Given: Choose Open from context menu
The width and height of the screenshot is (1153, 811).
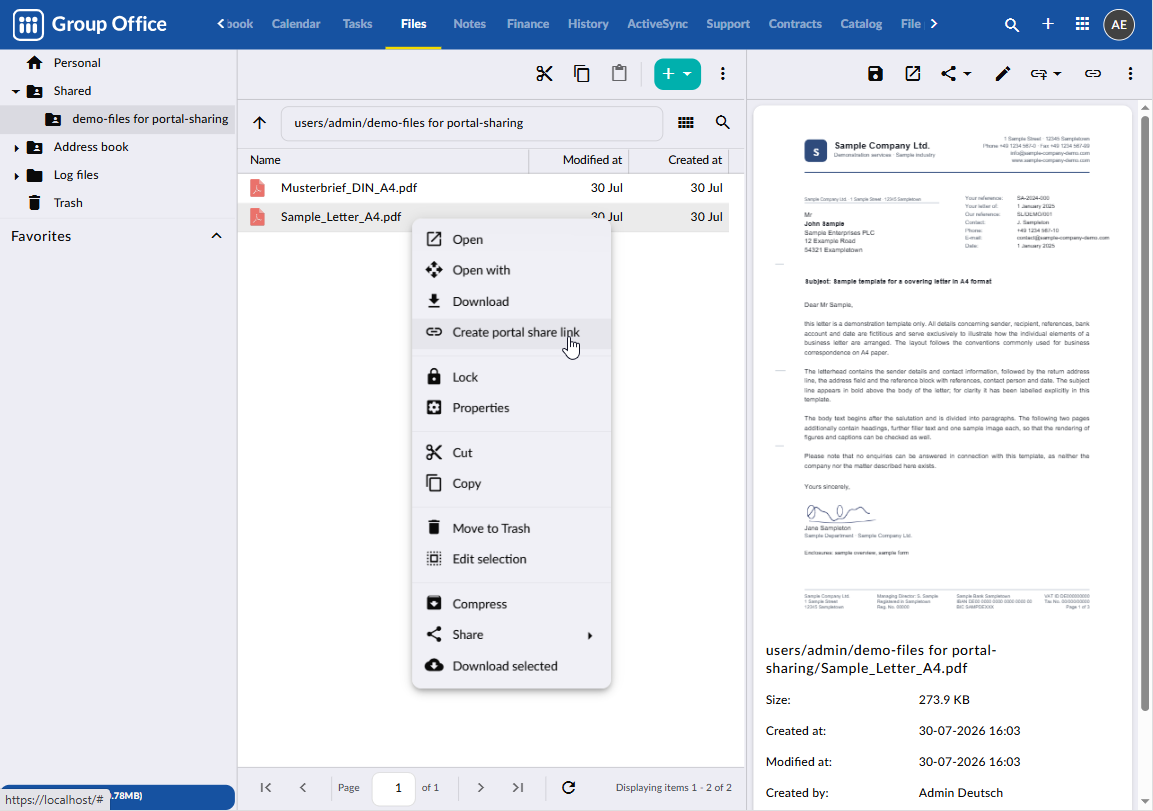Looking at the screenshot, I should click(x=511, y=239).
